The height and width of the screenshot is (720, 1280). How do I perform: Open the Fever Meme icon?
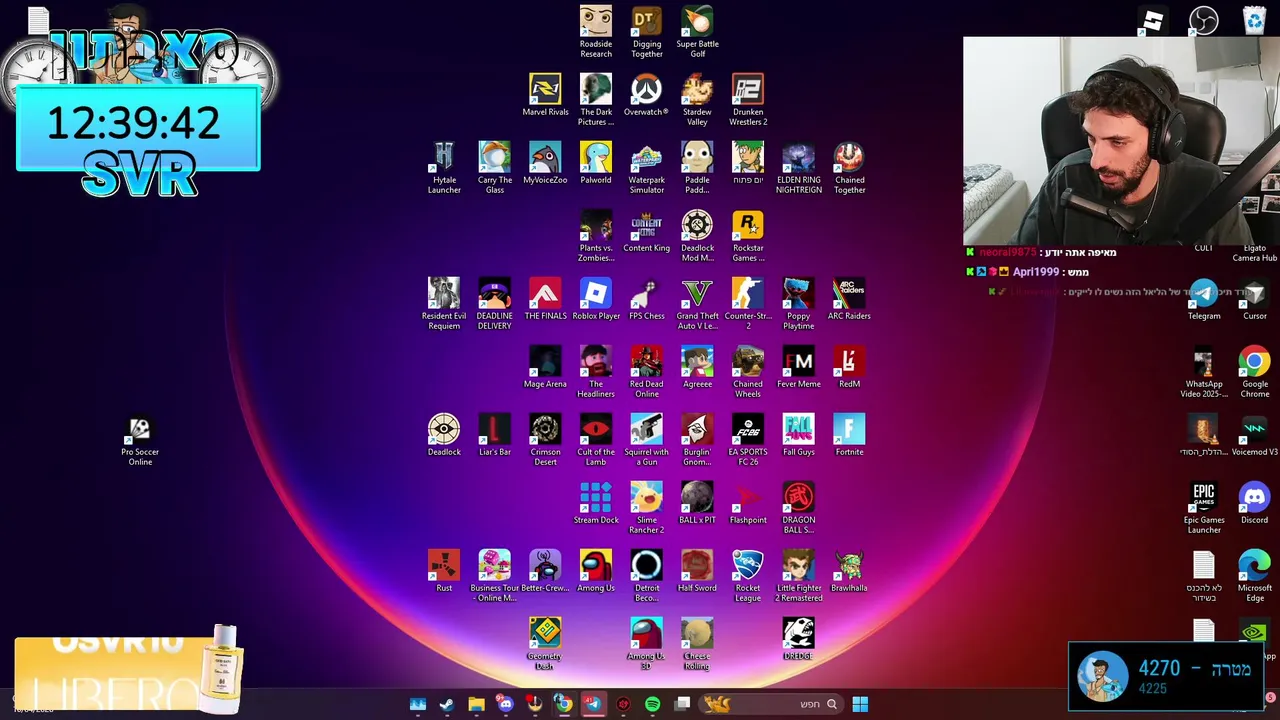(x=798, y=367)
